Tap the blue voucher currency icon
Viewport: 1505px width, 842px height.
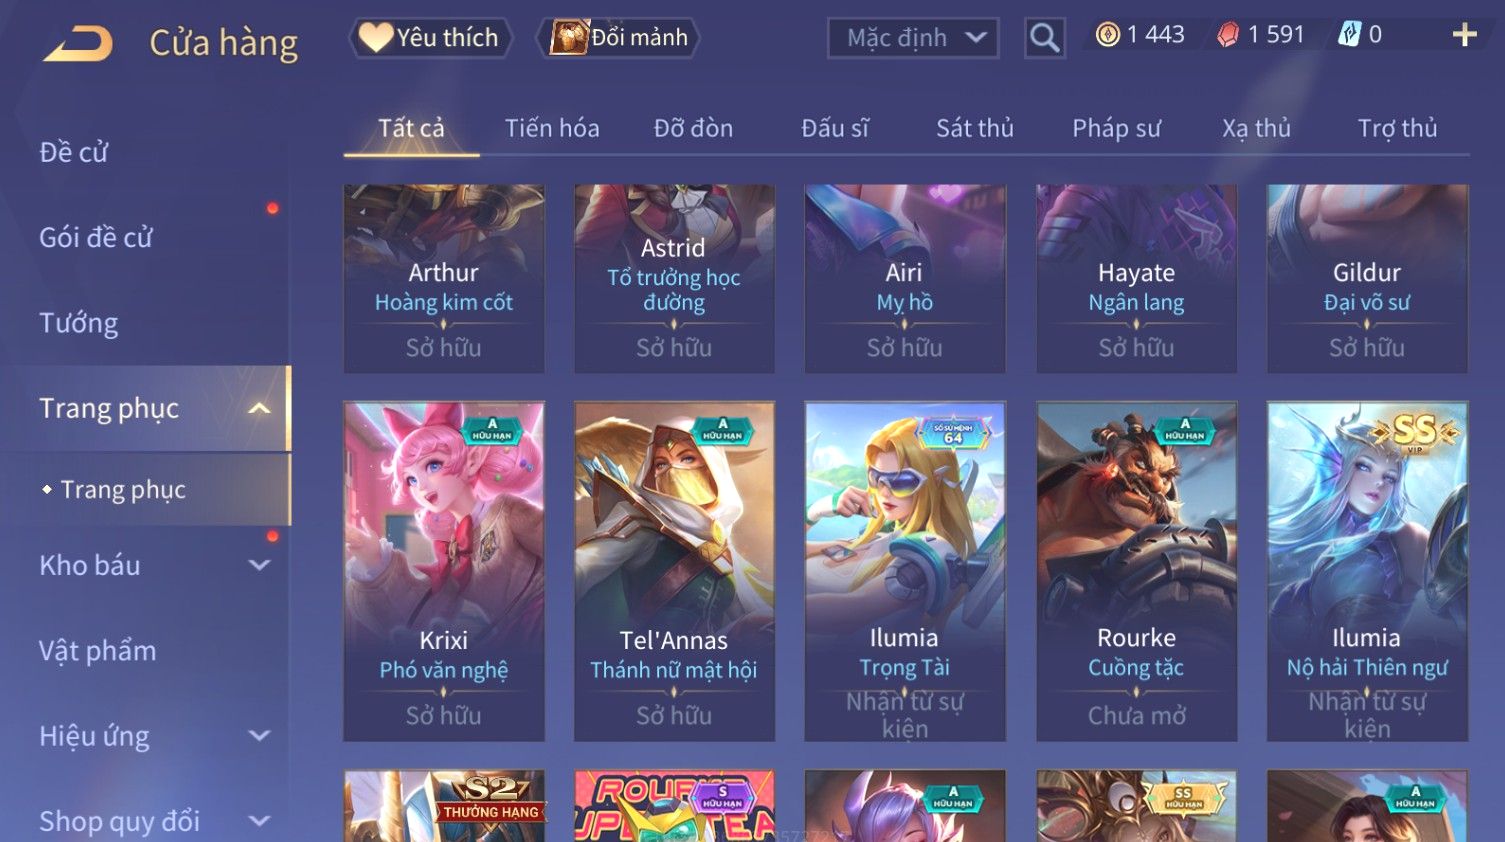coord(1349,35)
